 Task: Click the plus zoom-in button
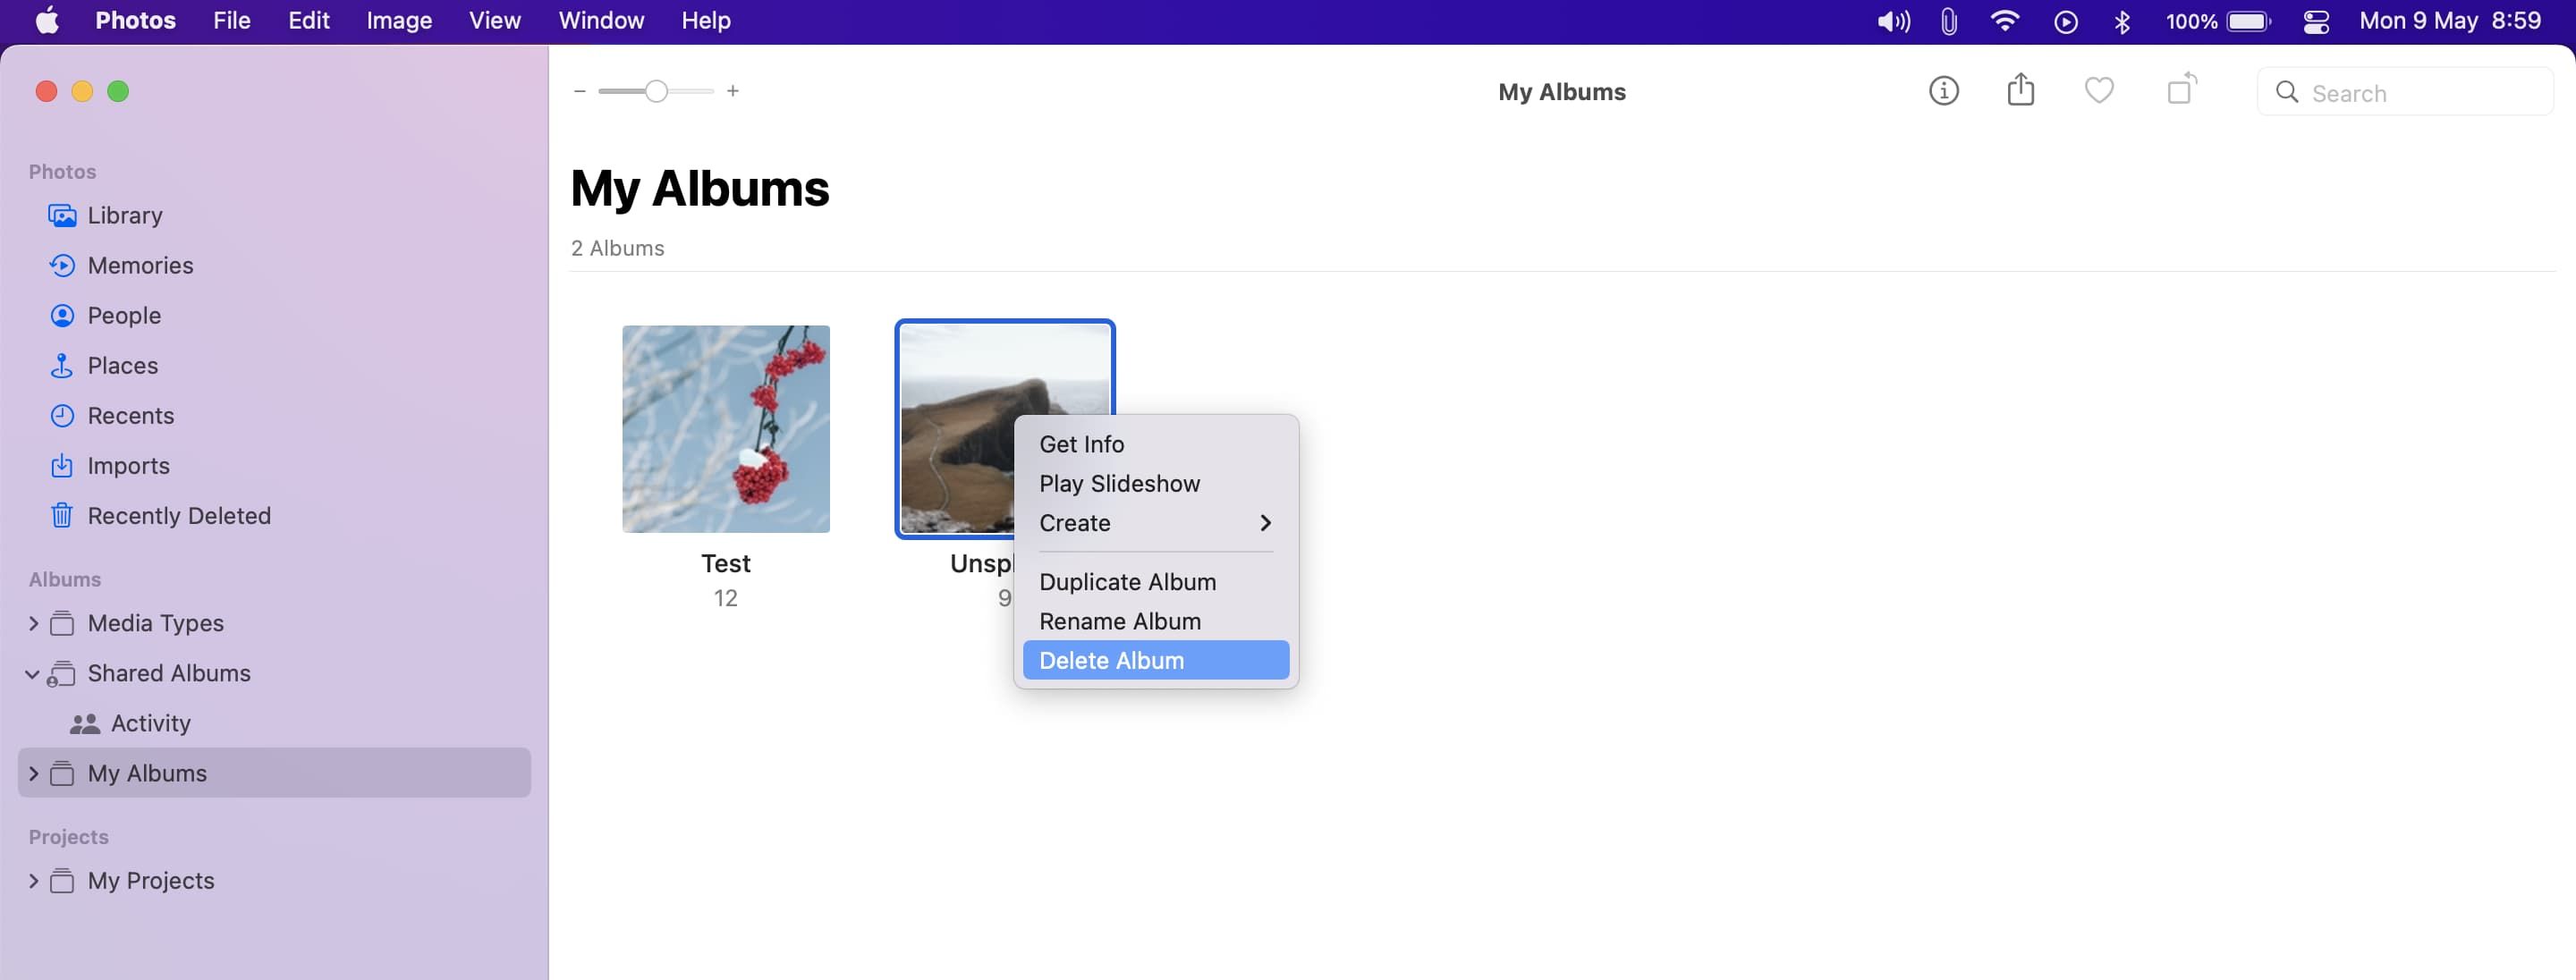coord(733,91)
